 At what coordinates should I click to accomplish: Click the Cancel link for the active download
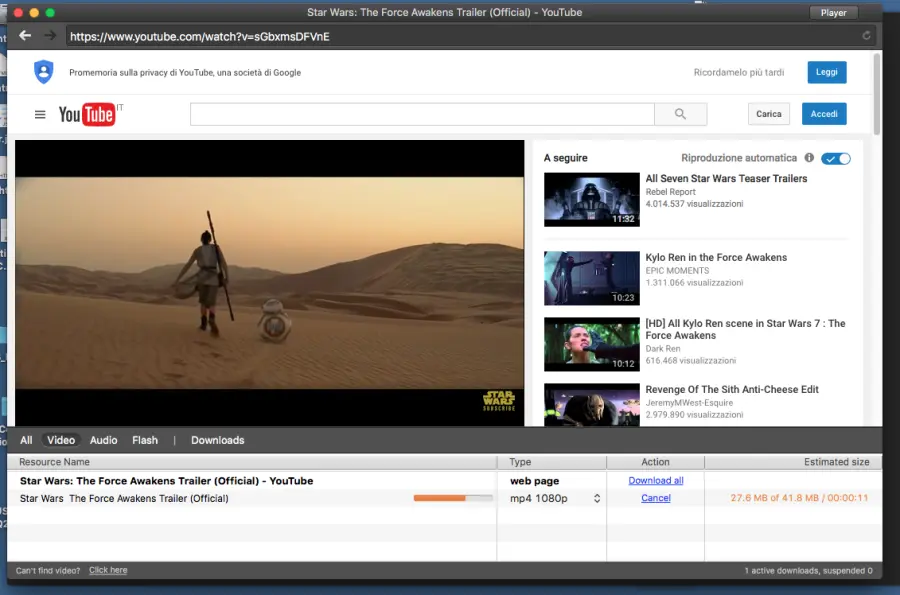pos(655,498)
